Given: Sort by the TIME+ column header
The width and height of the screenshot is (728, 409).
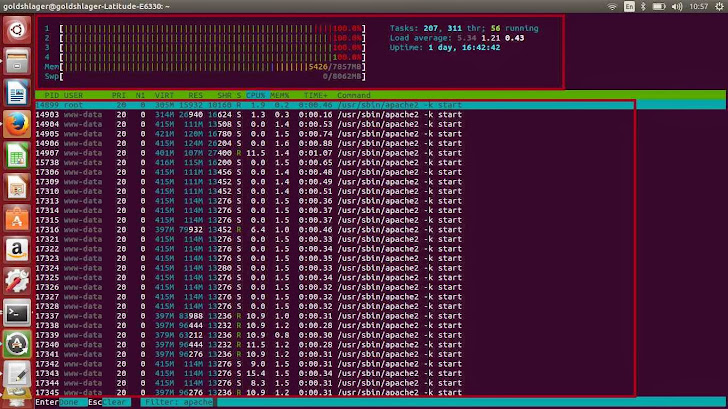Looking at the screenshot, I should (x=316, y=95).
